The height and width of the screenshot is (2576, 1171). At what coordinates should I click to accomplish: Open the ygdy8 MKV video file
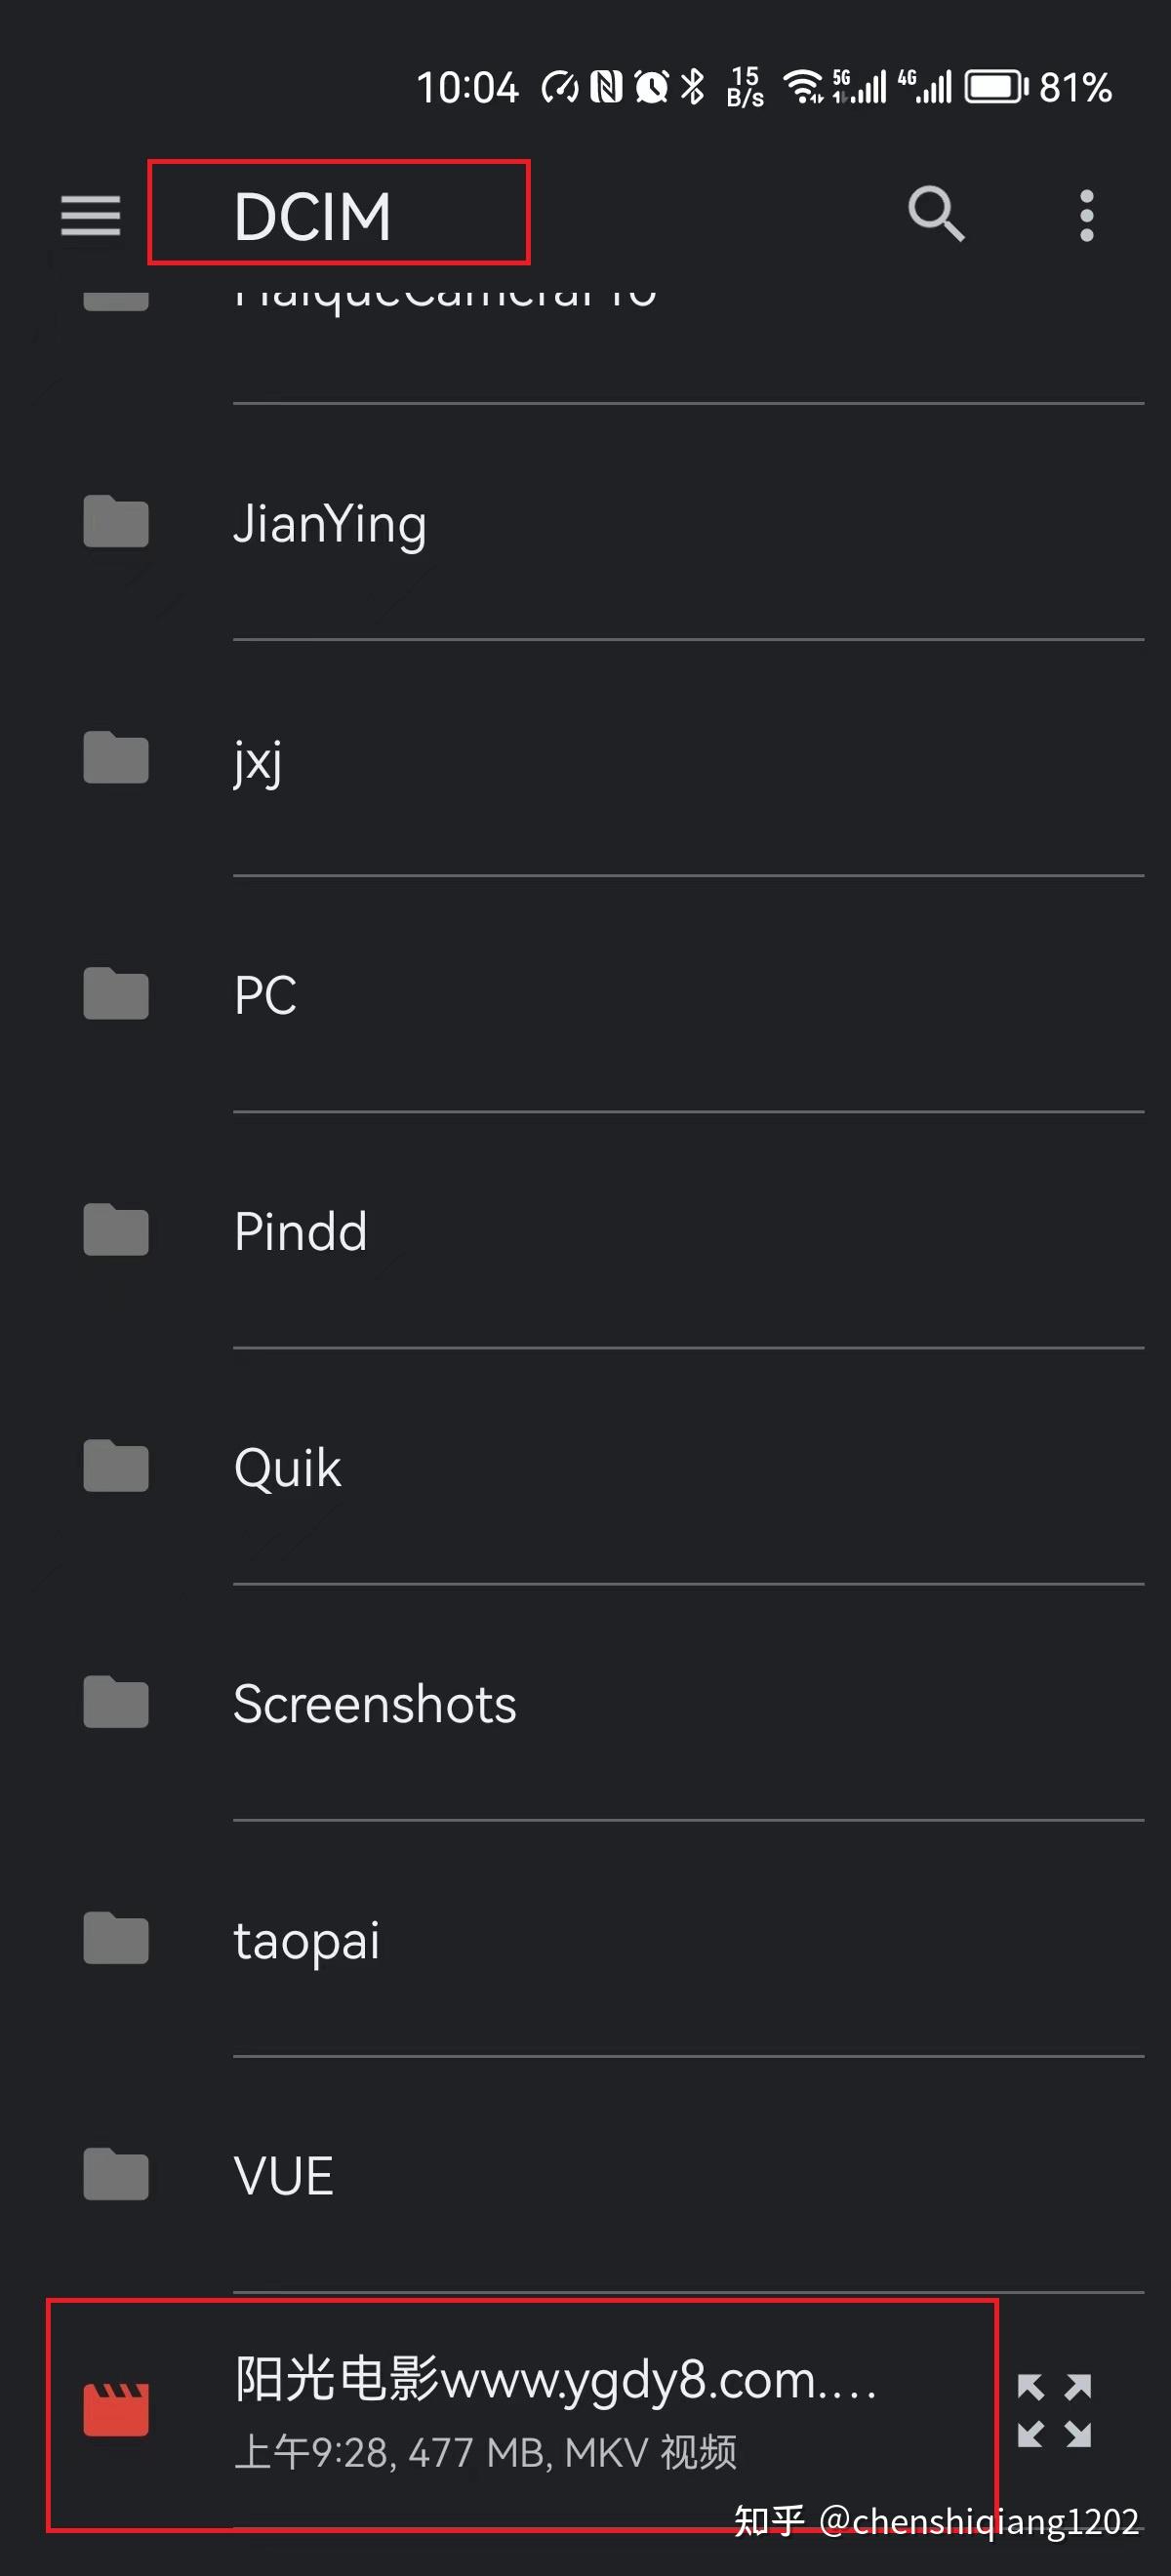tap(555, 2410)
